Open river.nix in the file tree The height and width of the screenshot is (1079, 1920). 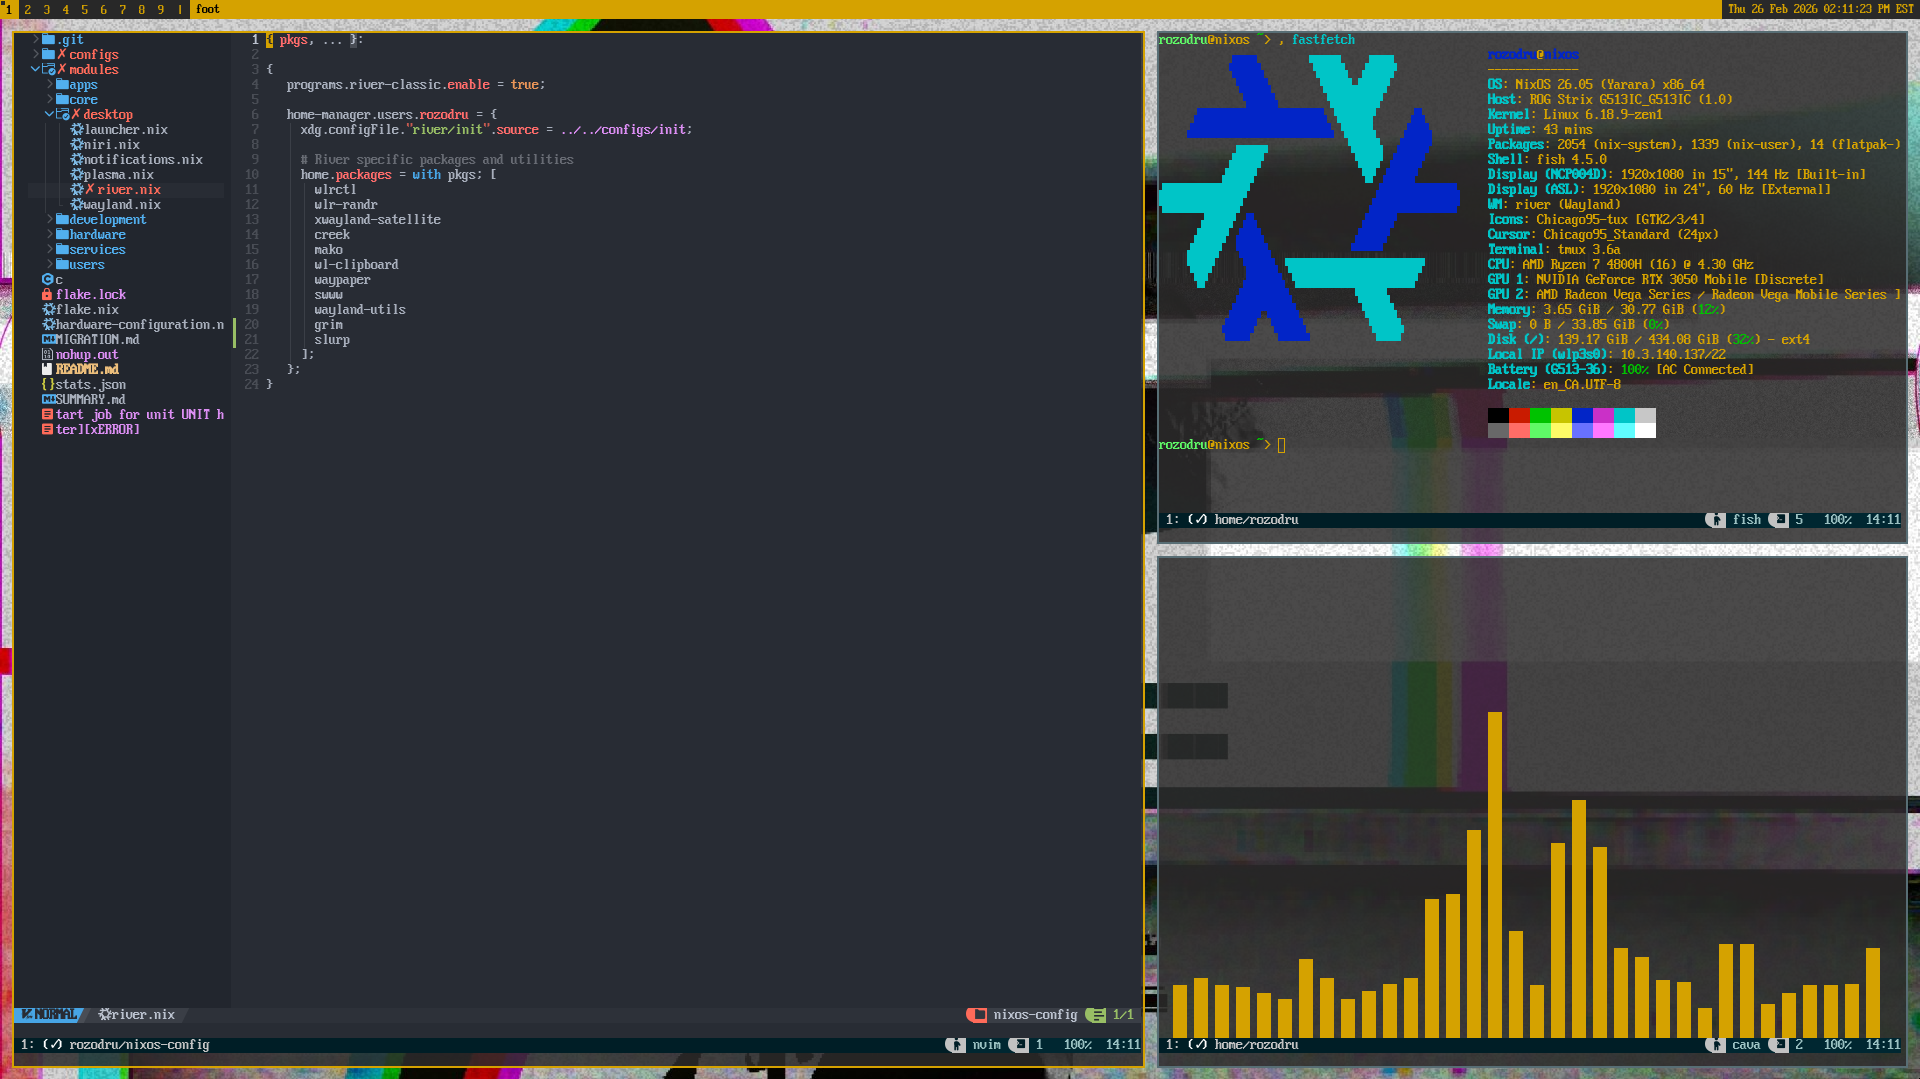click(x=129, y=190)
